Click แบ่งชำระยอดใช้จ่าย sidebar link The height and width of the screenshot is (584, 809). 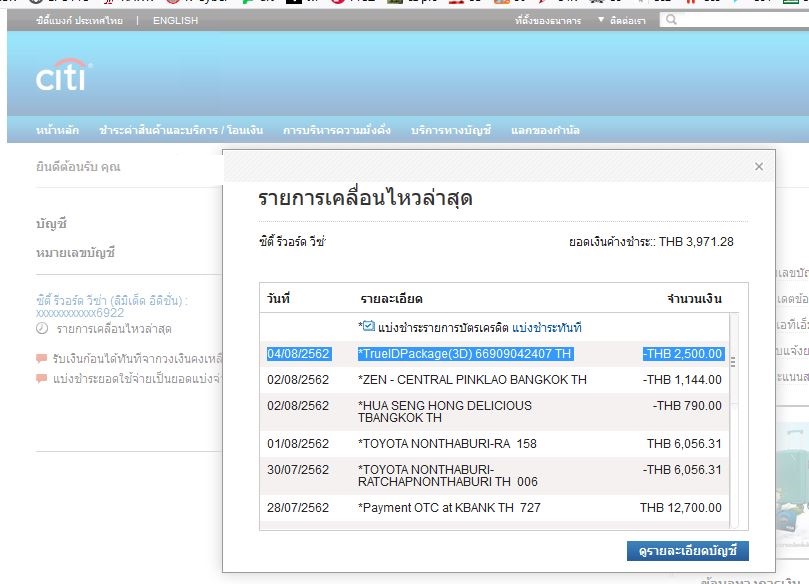137,379
